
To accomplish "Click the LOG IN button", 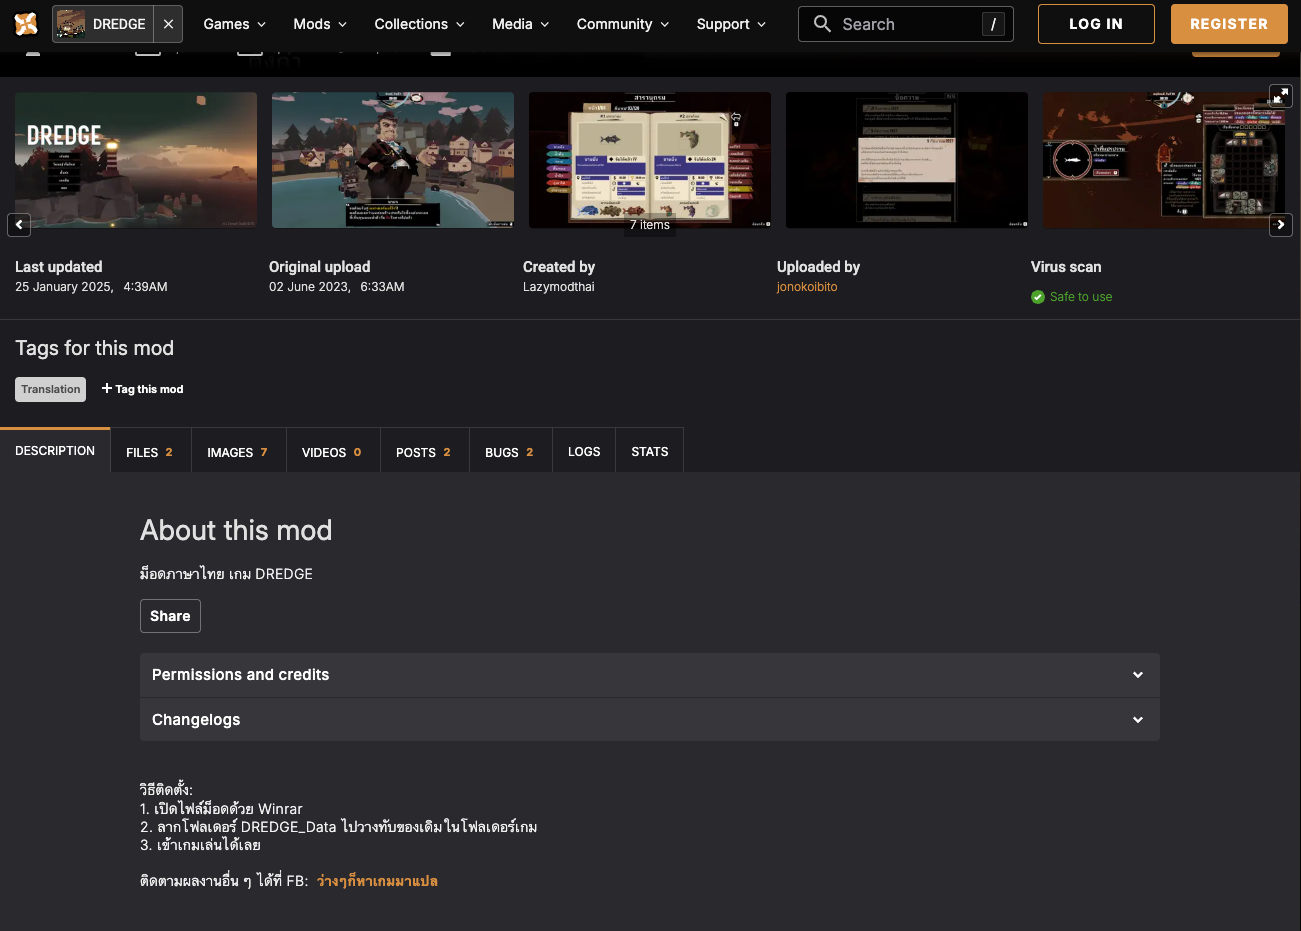I will tap(1096, 24).
